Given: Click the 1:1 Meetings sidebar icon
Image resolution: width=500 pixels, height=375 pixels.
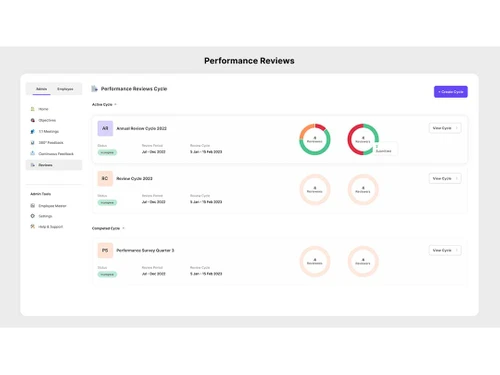Looking at the screenshot, I should [32, 131].
